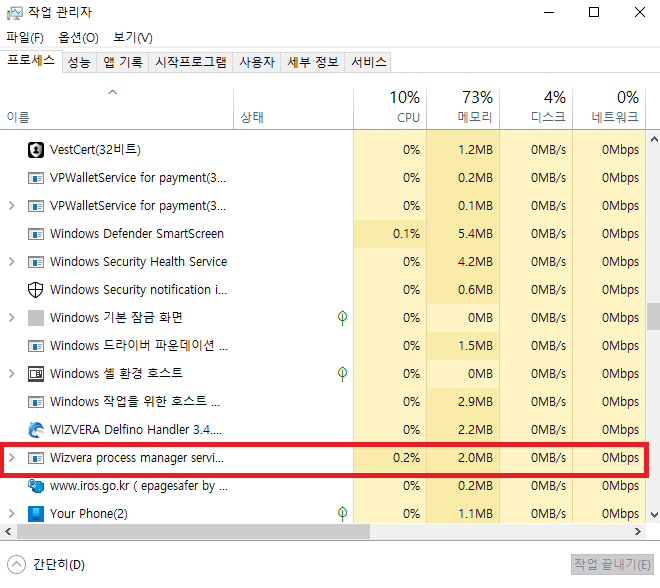Viewport: 660px width, 588px height.
Task: Click the first VPWalletService process icon
Action: pyautogui.click(x=36, y=178)
